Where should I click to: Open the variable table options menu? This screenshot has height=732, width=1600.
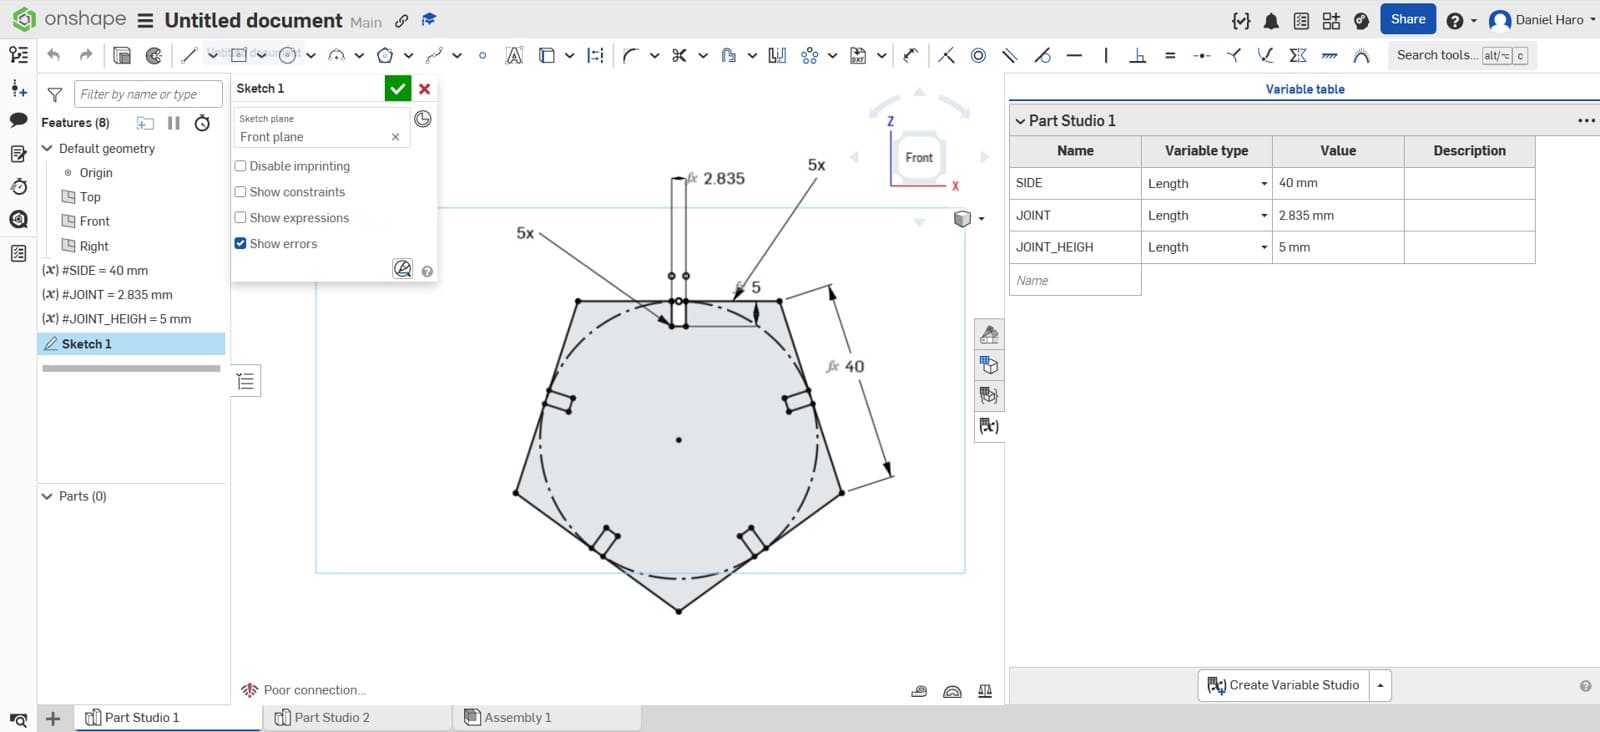pyautogui.click(x=1586, y=121)
